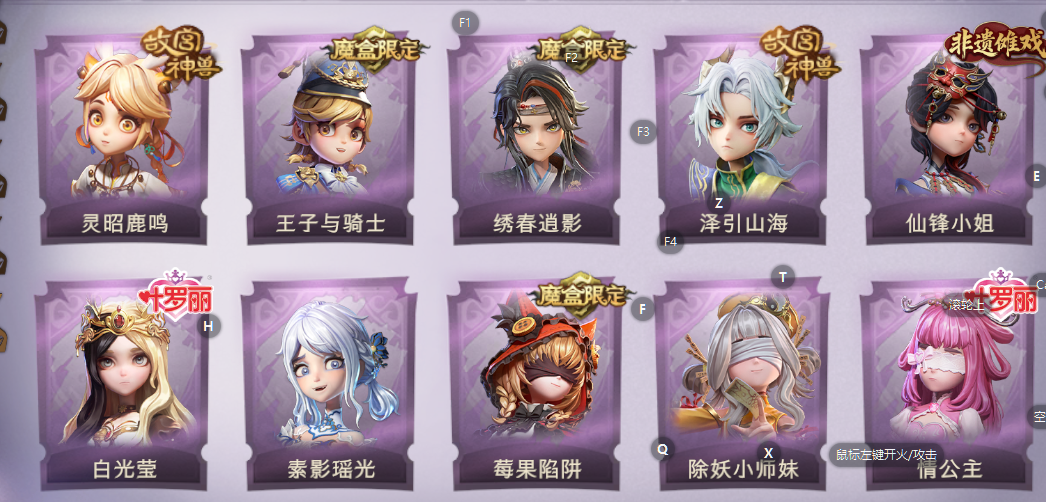Pick the 莓果陷阱 character card
The height and width of the screenshot is (502, 1046).
536,385
